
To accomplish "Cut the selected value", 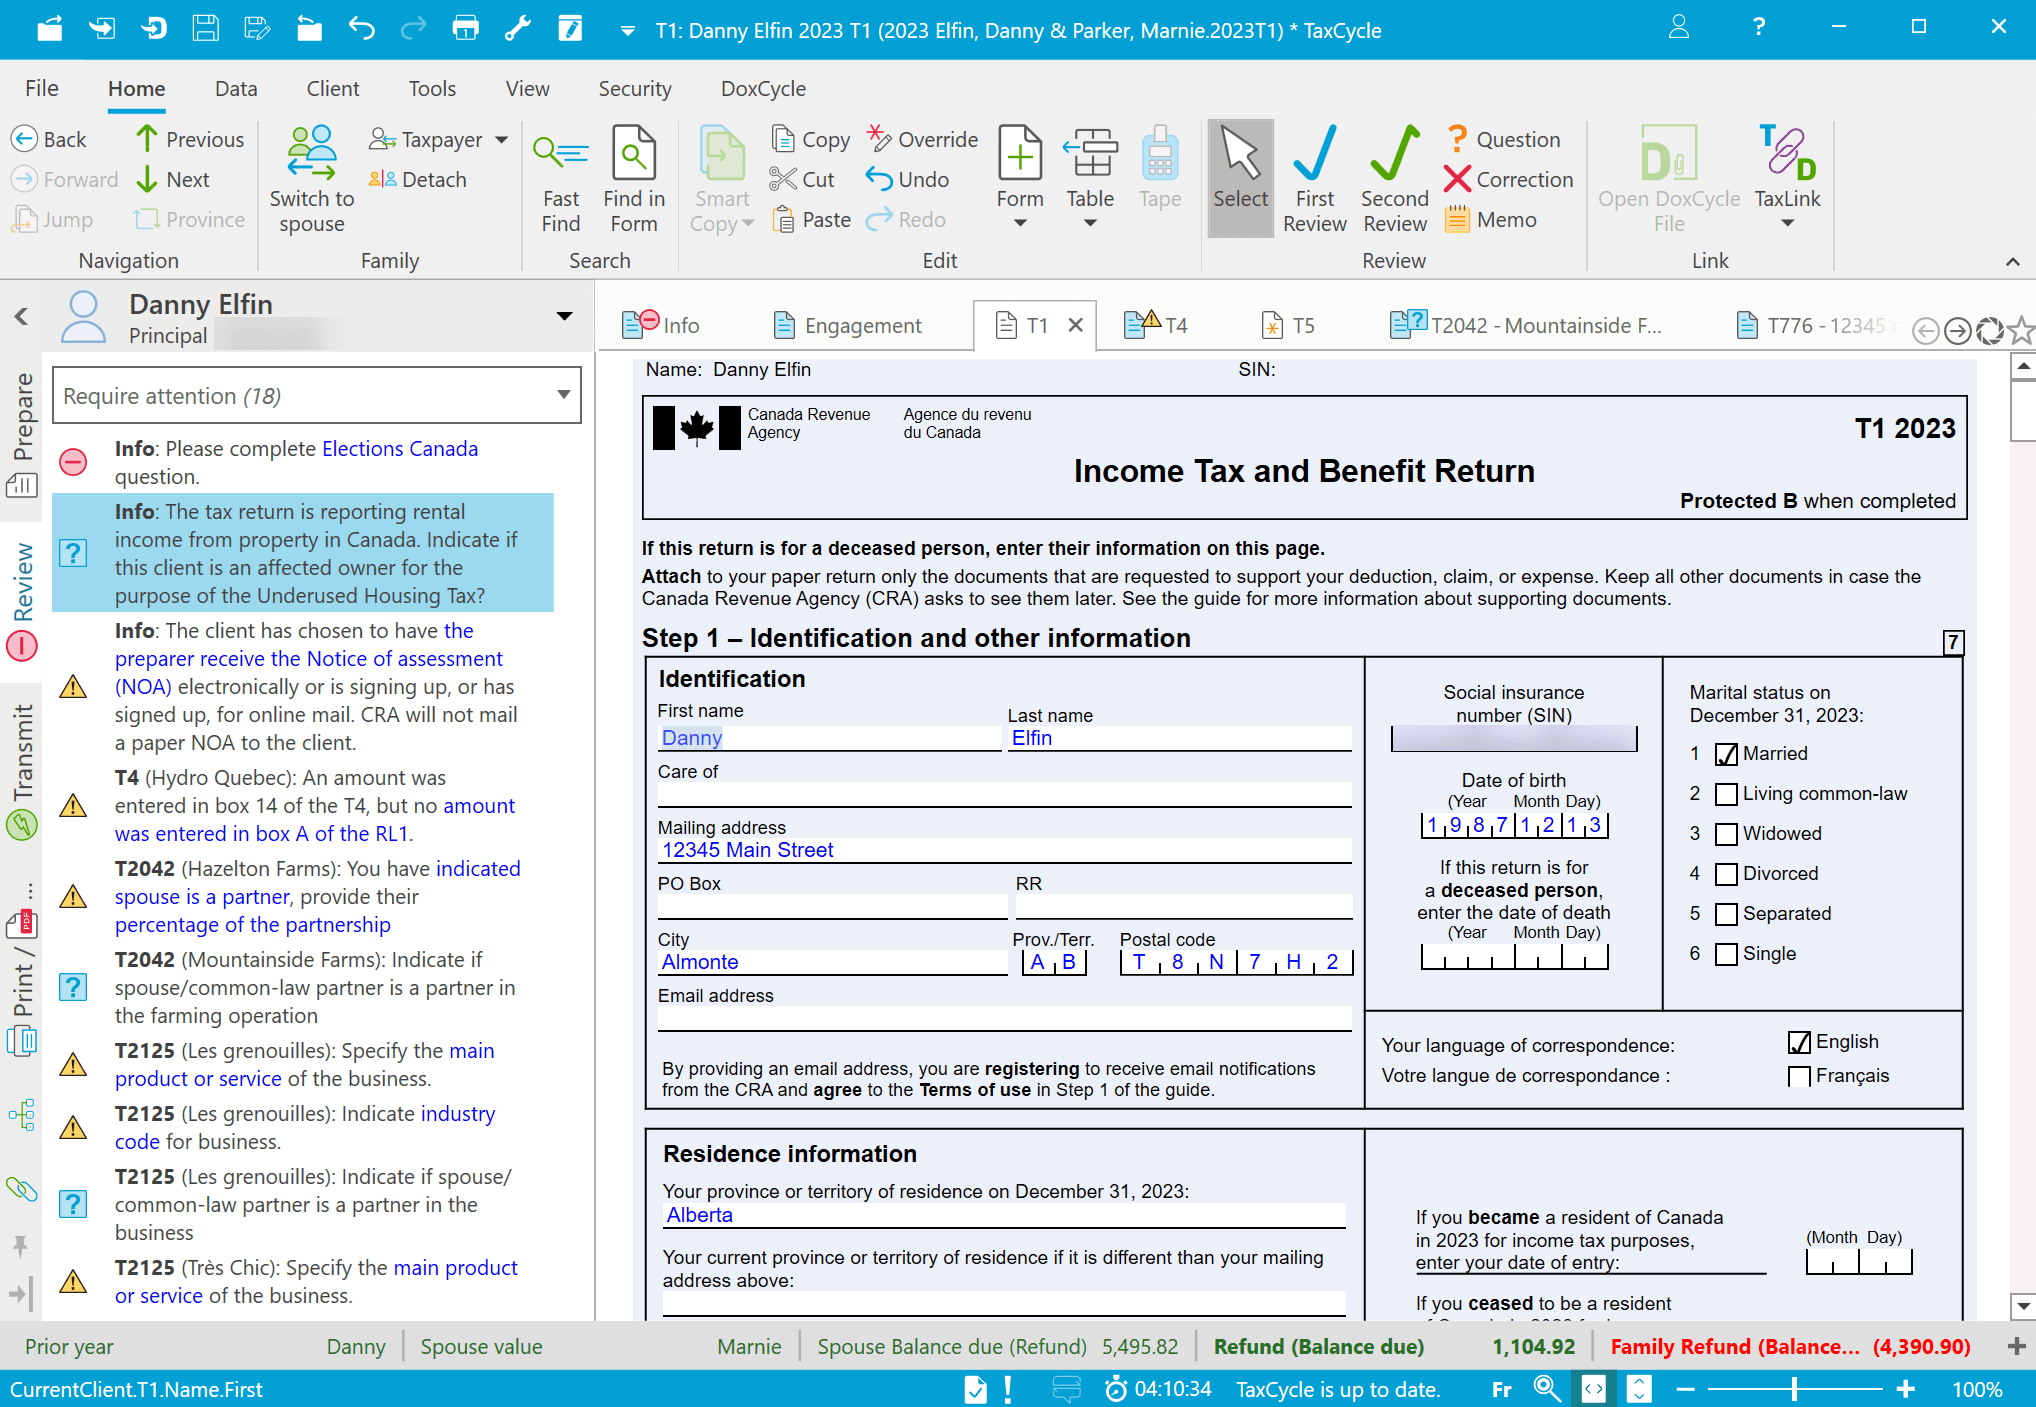I will (x=802, y=179).
